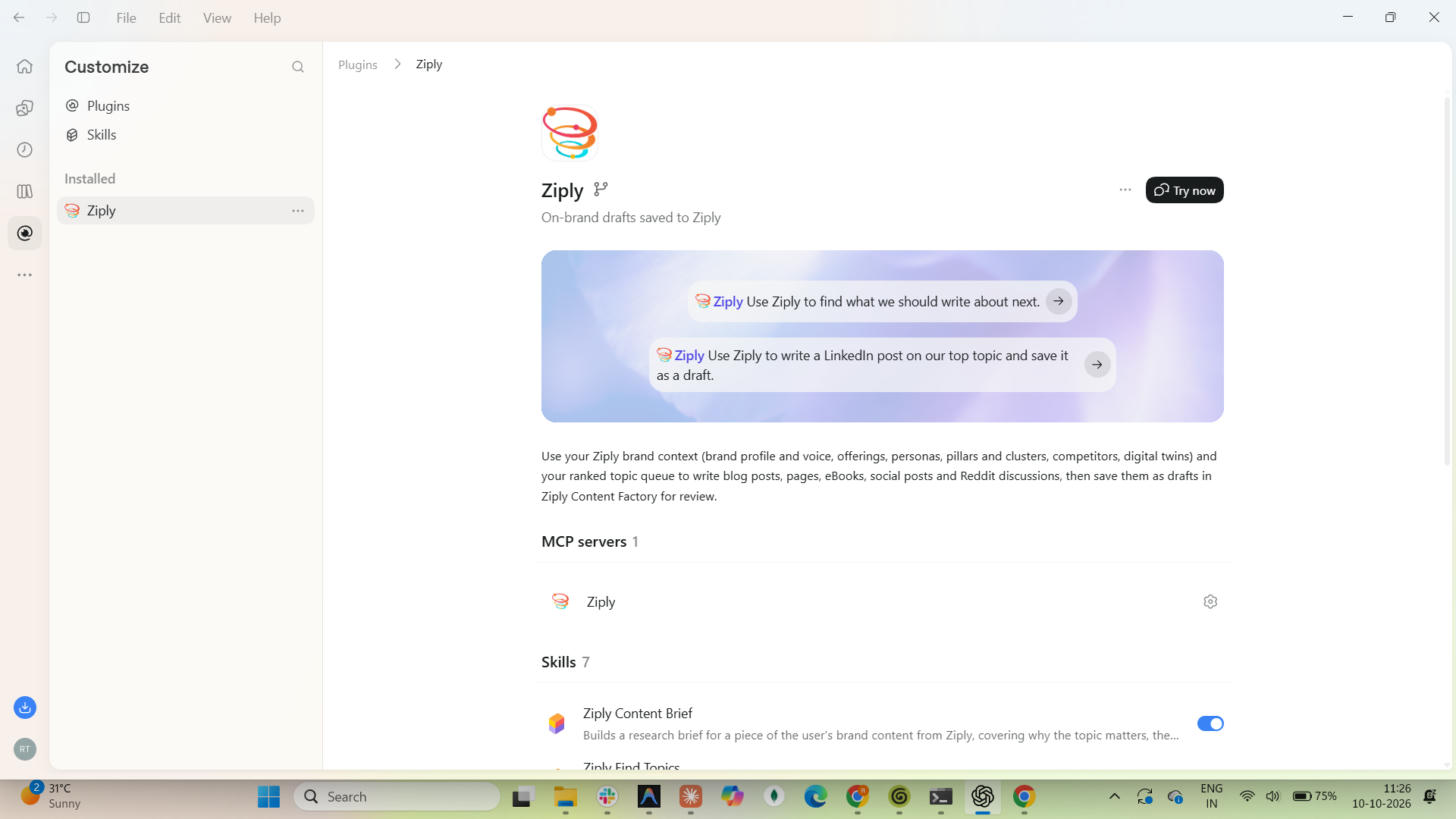Open the View menu
1456x819 pixels.
217,18
